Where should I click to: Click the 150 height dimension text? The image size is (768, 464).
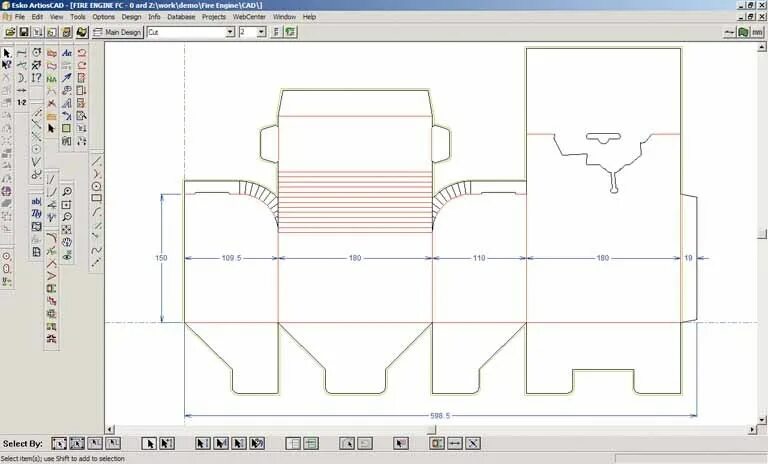pos(161,258)
